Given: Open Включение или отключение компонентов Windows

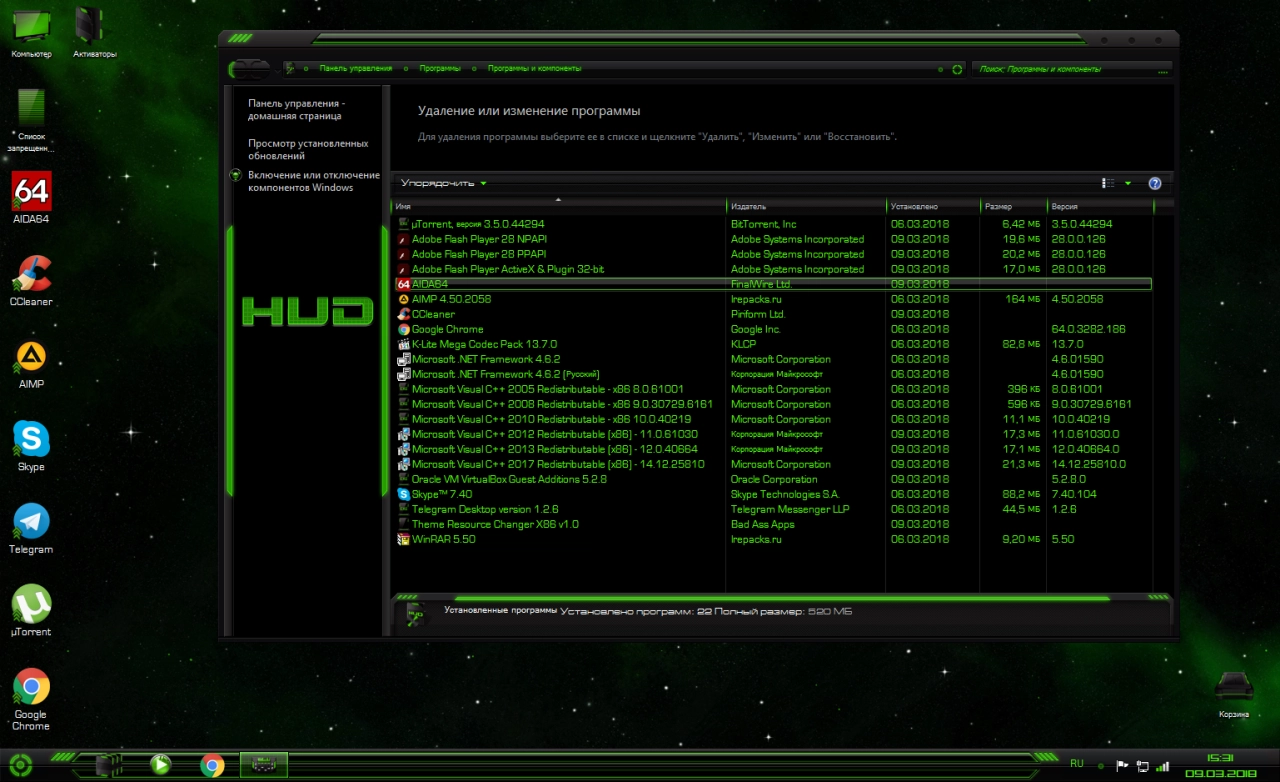Looking at the screenshot, I should tap(314, 181).
